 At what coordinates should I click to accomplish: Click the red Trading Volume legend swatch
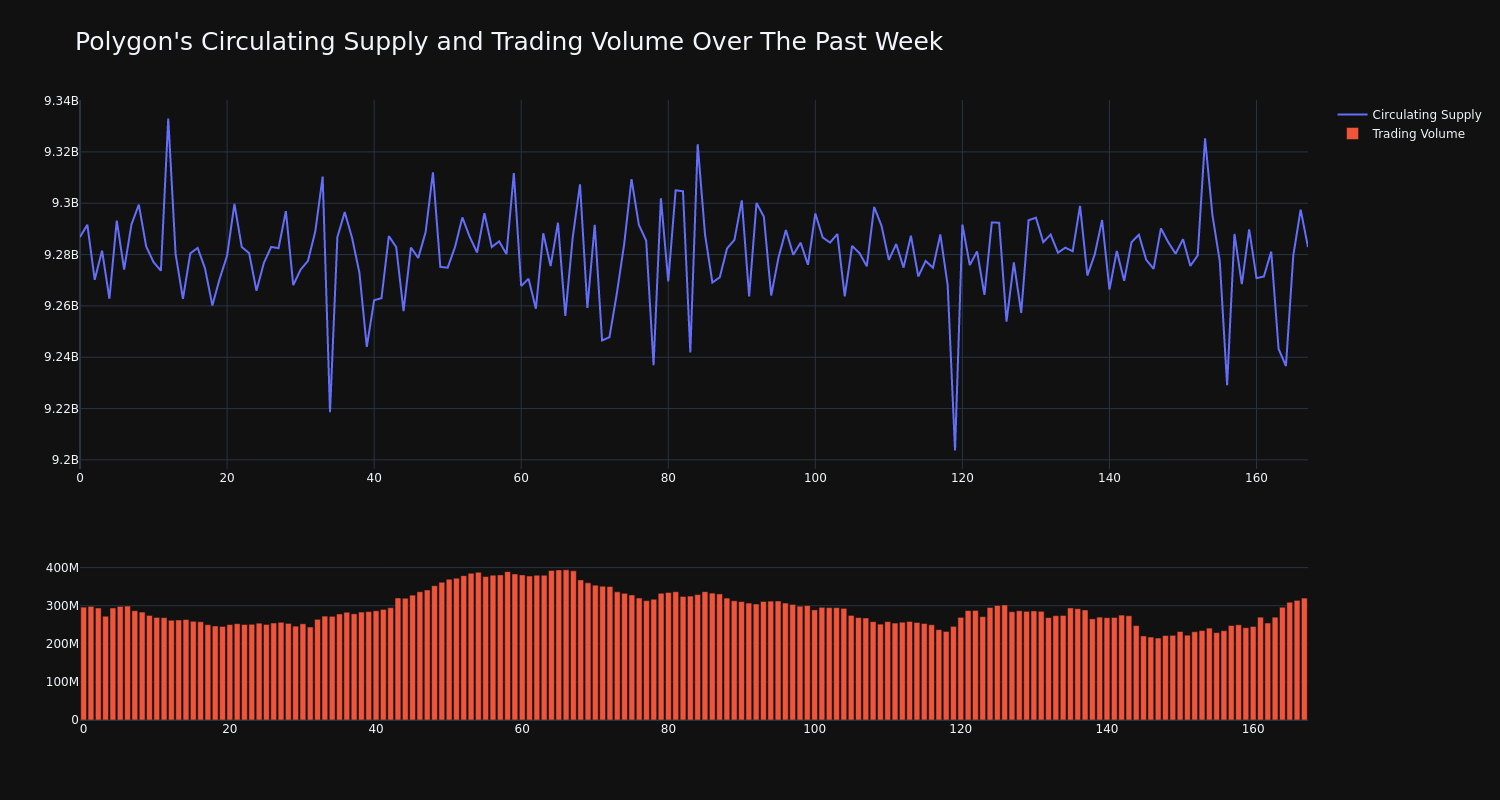1352,134
